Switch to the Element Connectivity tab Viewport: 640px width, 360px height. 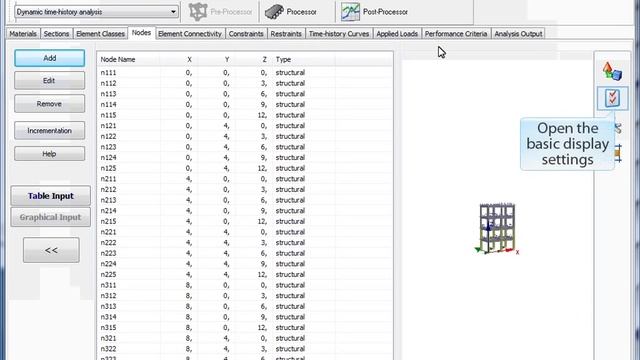[x=190, y=34]
